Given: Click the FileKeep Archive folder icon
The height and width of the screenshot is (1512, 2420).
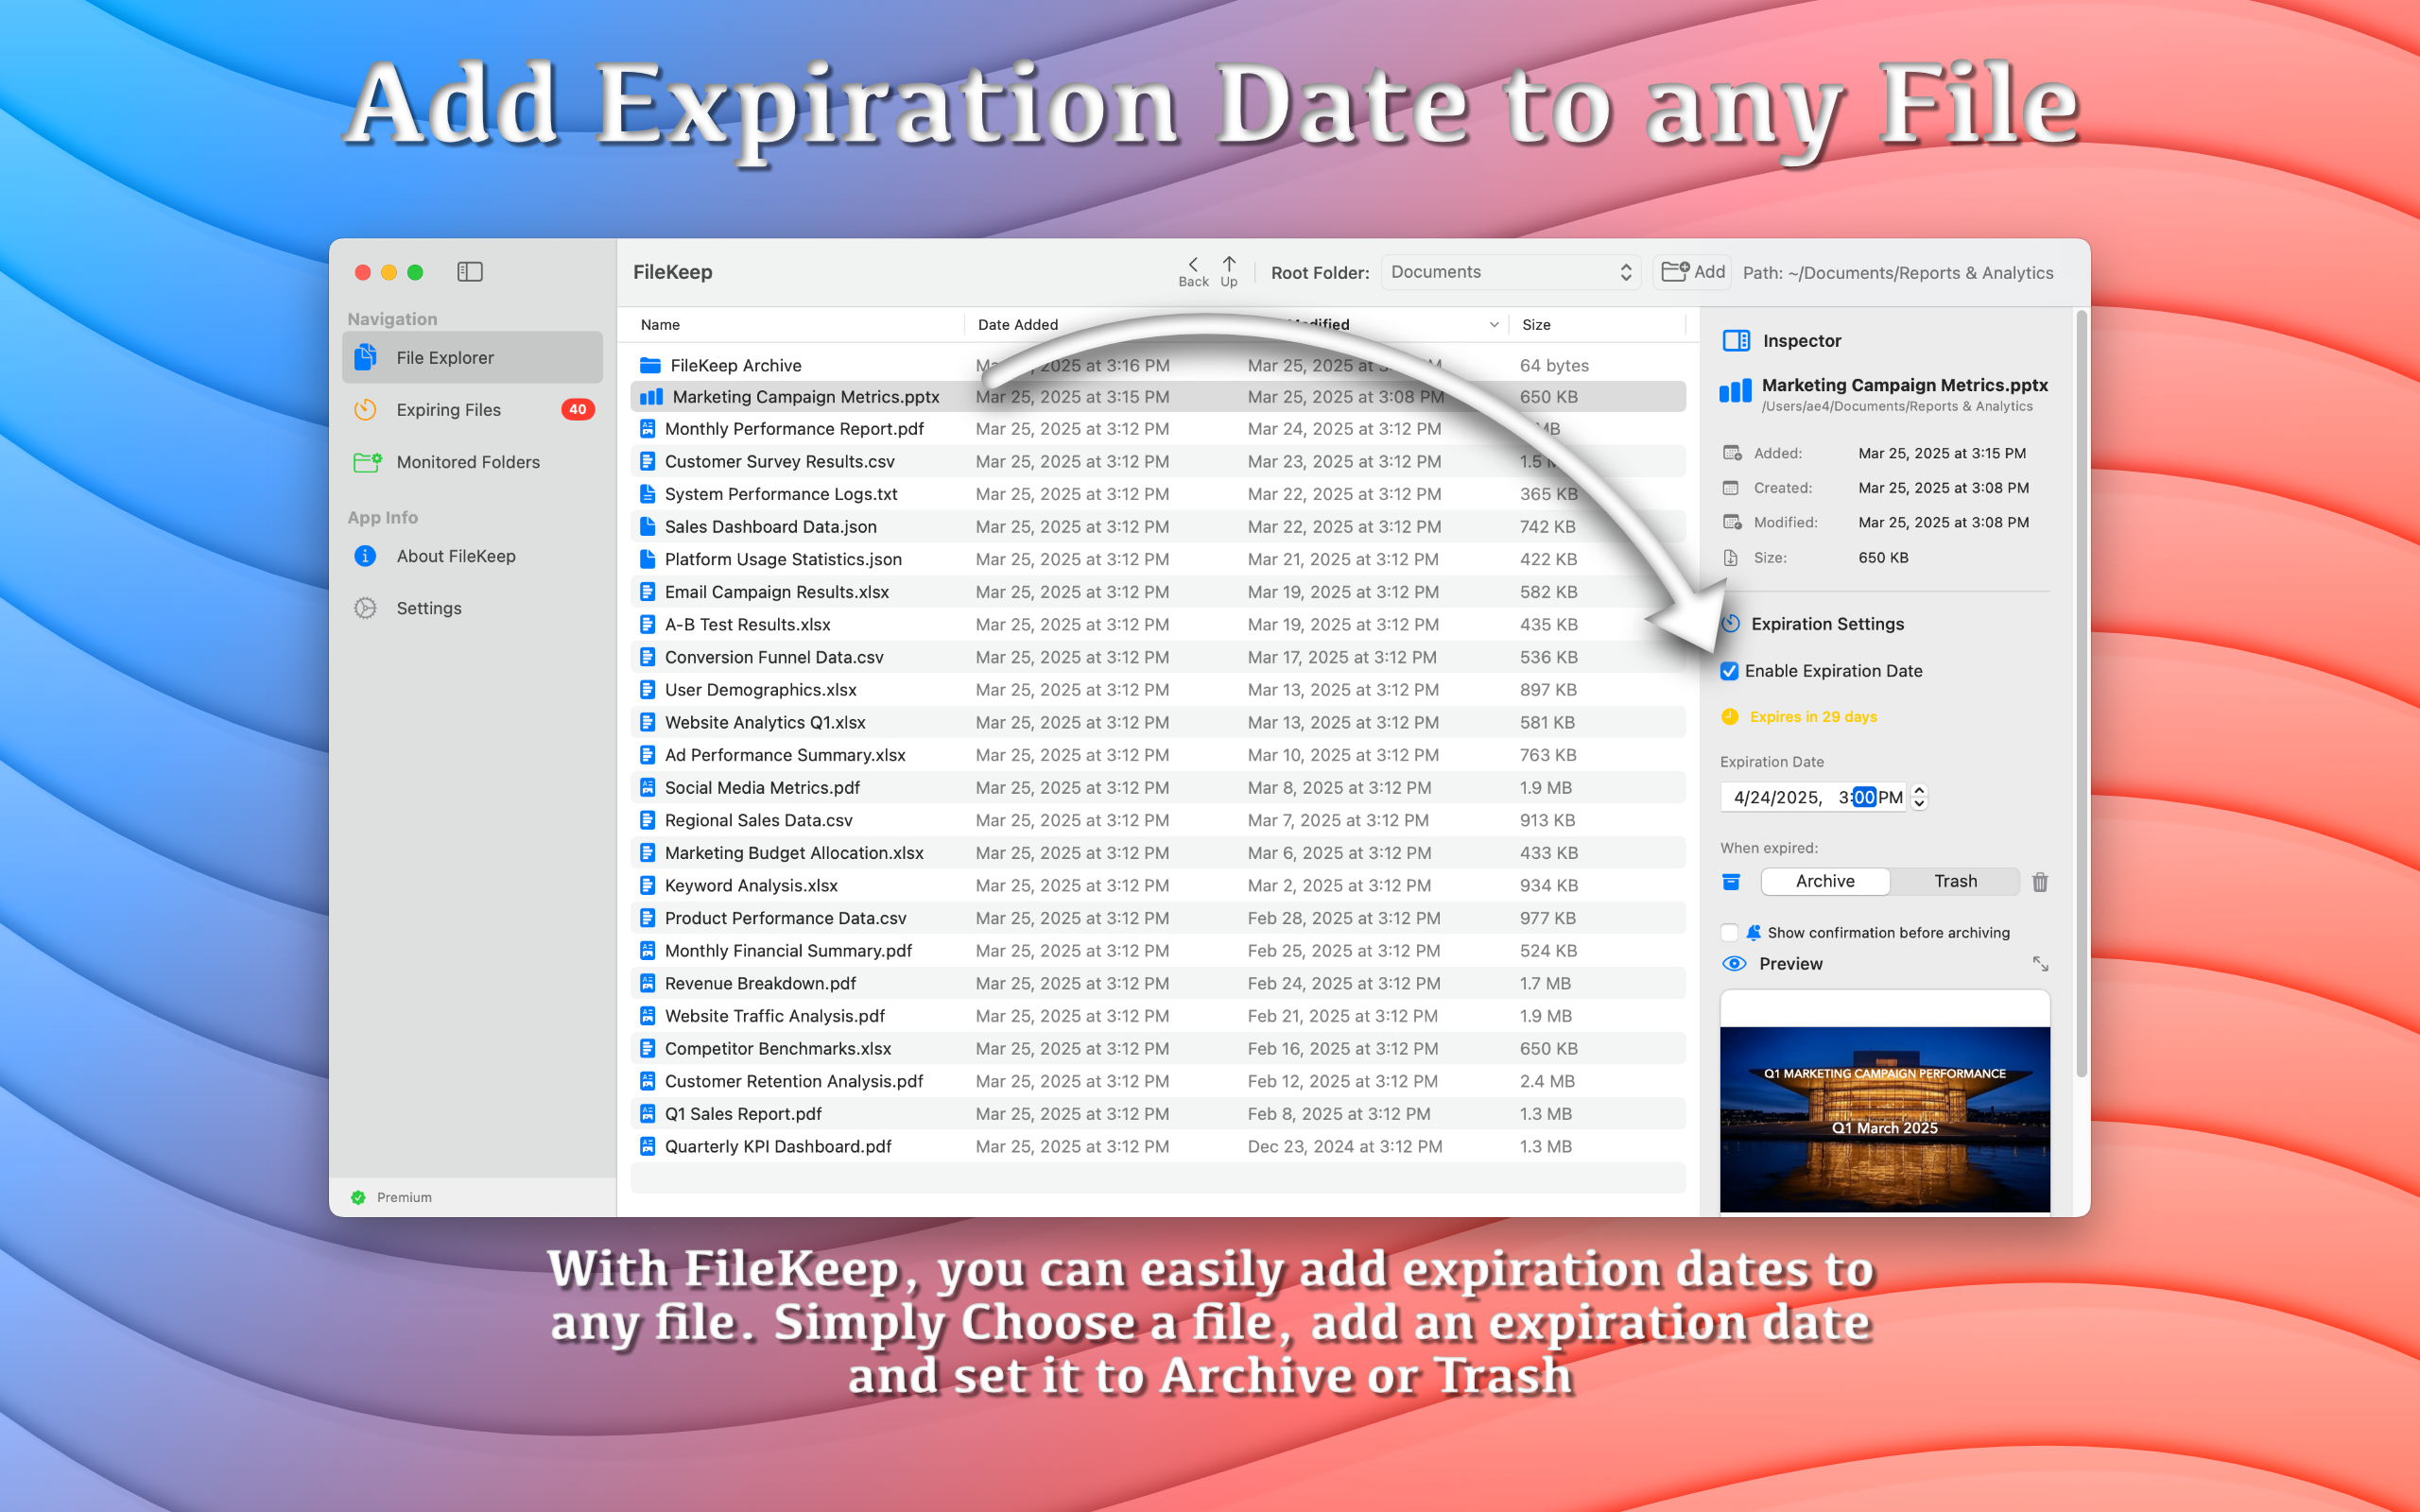Looking at the screenshot, I should (650, 365).
